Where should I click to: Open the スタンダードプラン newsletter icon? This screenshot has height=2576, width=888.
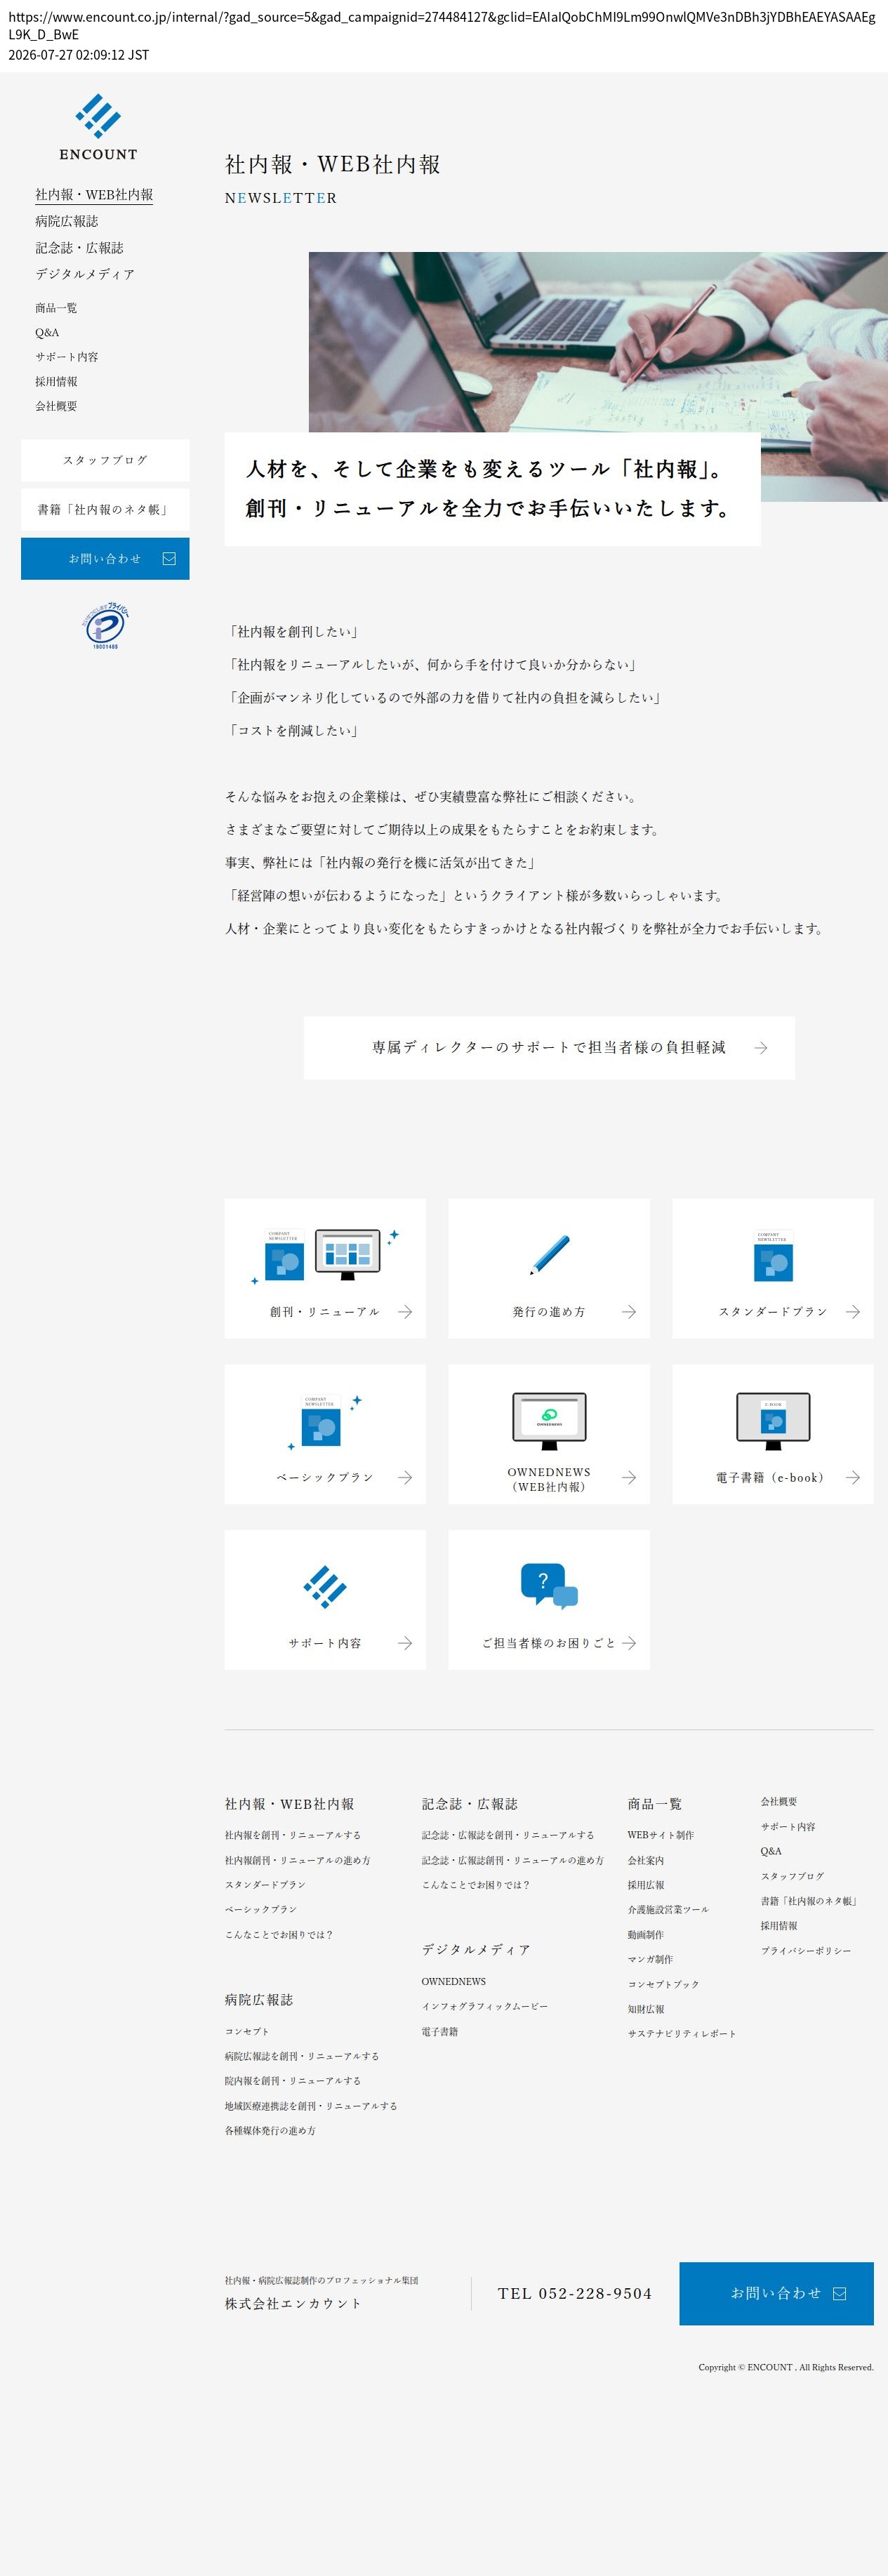click(773, 1256)
